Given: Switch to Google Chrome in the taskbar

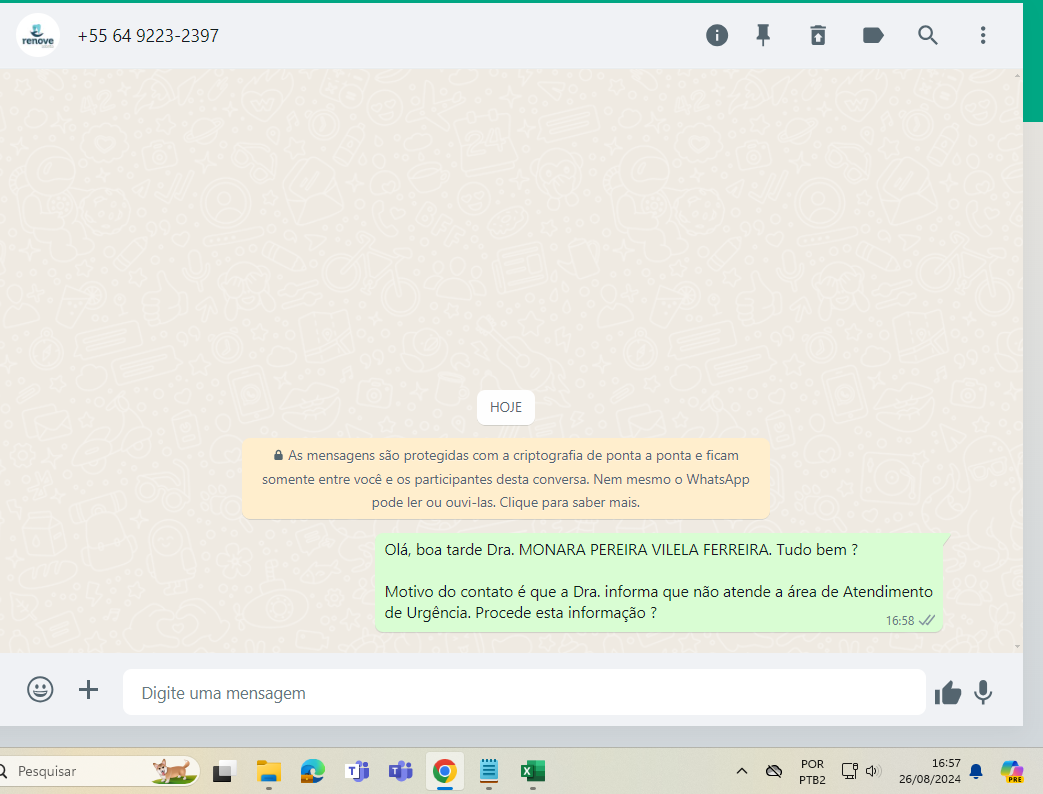Looking at the screenshot, I should (x=445, y=771).
